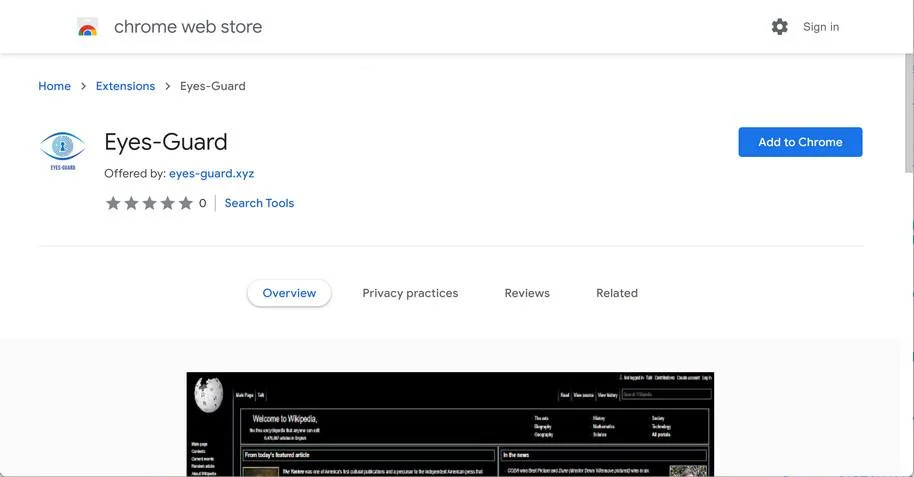Image resolution: width=914 pixels, height=477 pixels.
Task: Click the 'chrome web store' title text
Action: tap(188, 27)
